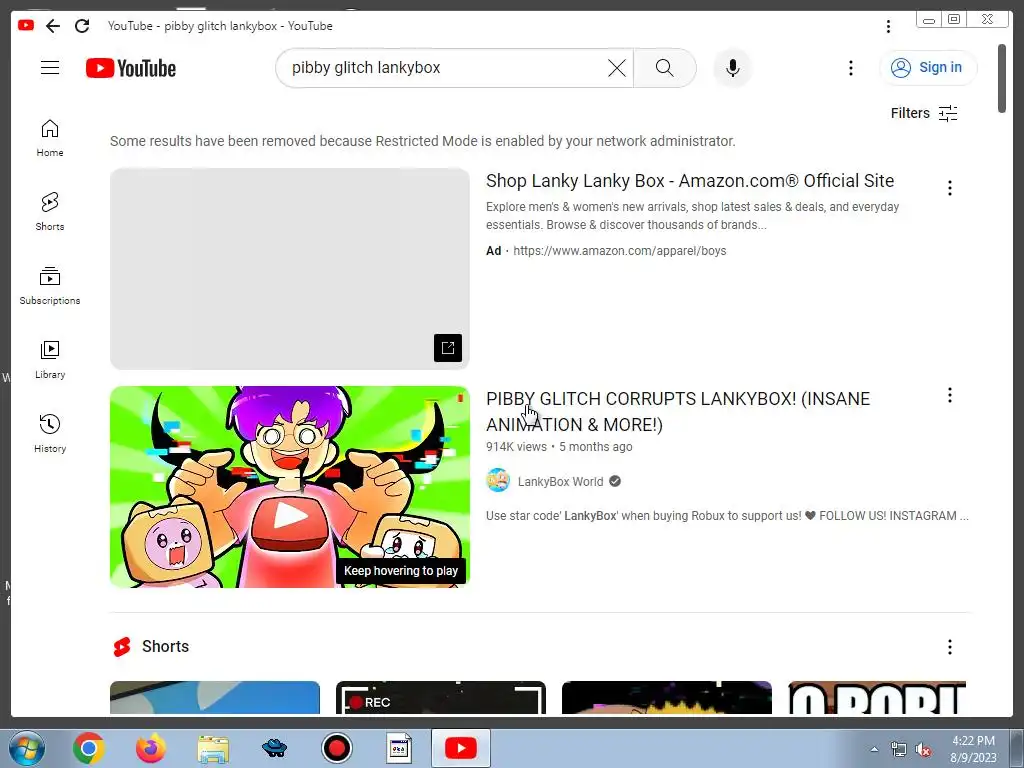Click the video description starting 'Use star code'
The height and width of the screenshot is (768, 1024).
tap(727, 516)
